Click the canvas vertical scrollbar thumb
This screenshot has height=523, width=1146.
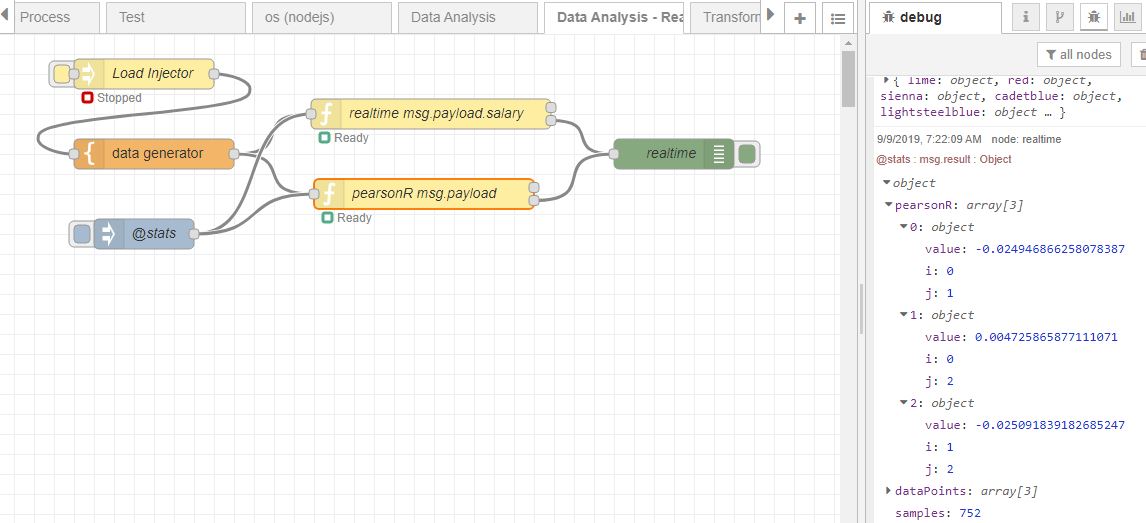[848, 78]
